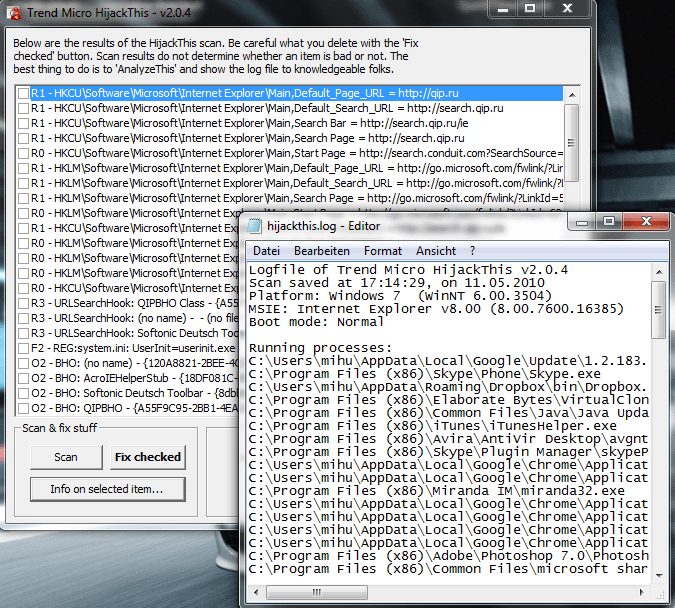Click the 'Logfile of Trend Micro HijackThis' line

coord(408,270)
